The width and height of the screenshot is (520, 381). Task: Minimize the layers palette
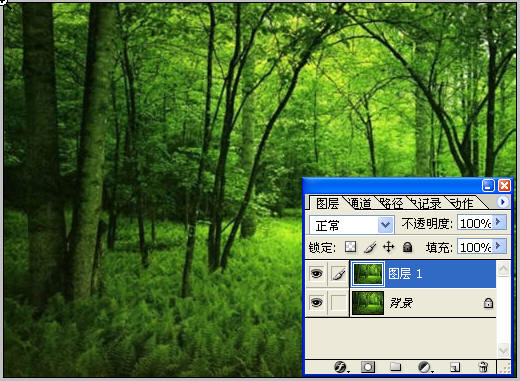pyautogui.click(x=488, y=185)
